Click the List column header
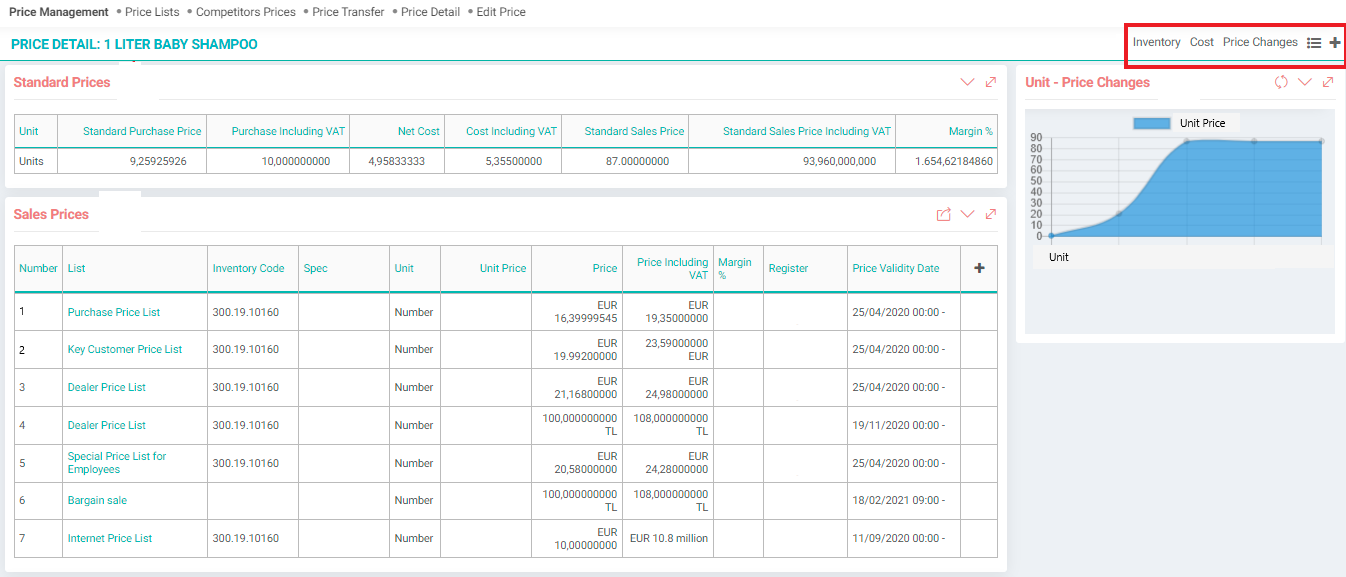This screenshot has height=577, width=1346. pos(76,268)
